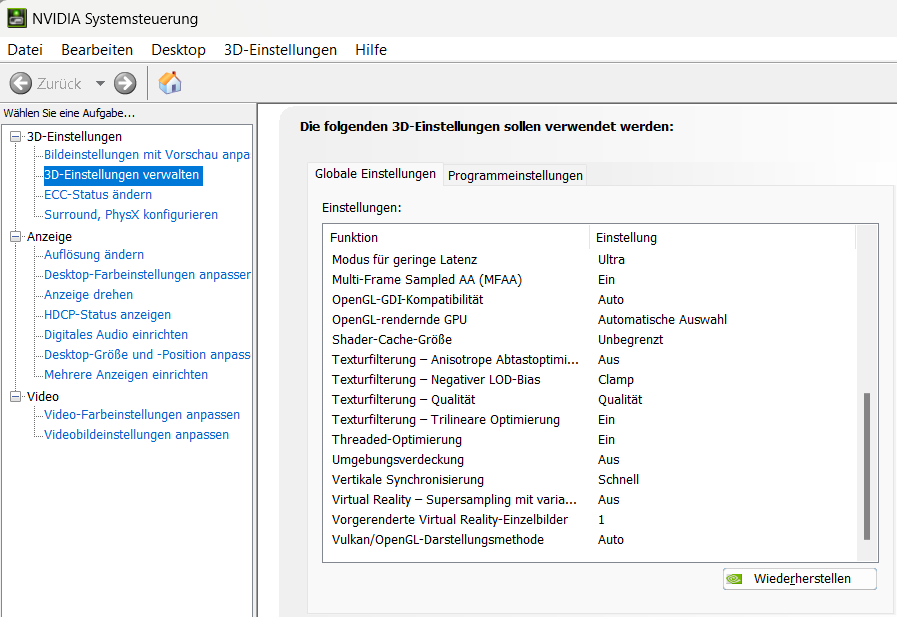
Task: Open the back history dropdown arrow
Action: tap(100, 83)
